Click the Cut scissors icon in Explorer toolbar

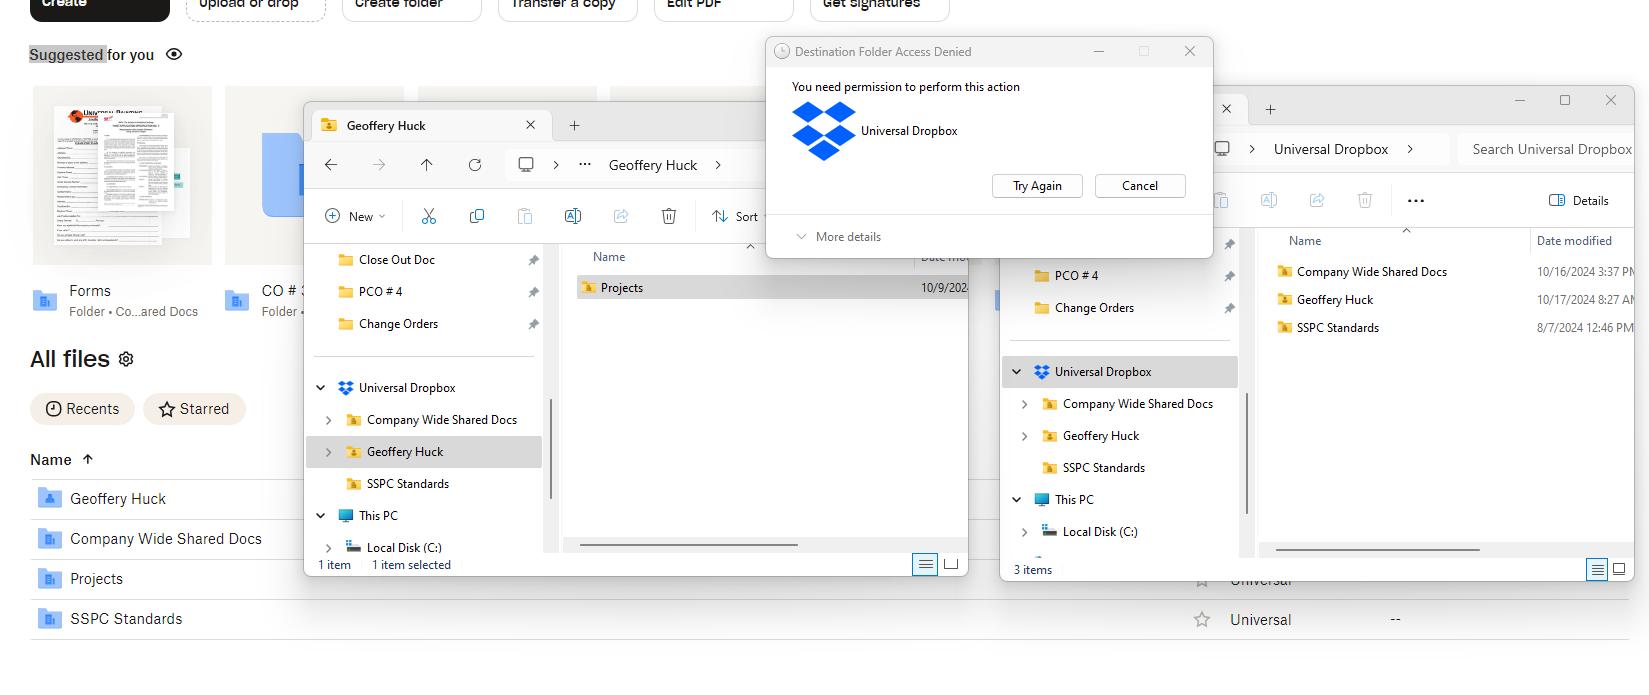pos(429,216)
